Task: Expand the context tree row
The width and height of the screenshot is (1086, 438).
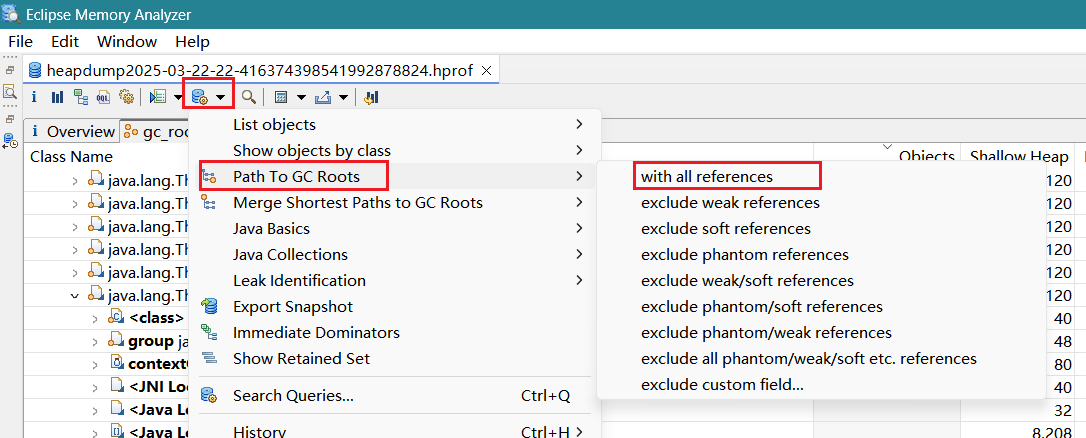Action: 96,363
